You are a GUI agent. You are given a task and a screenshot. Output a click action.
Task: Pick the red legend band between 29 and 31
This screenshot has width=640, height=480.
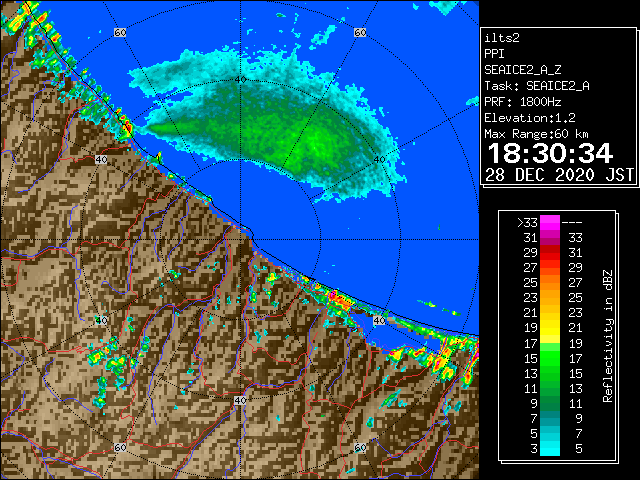pos(550,253)
